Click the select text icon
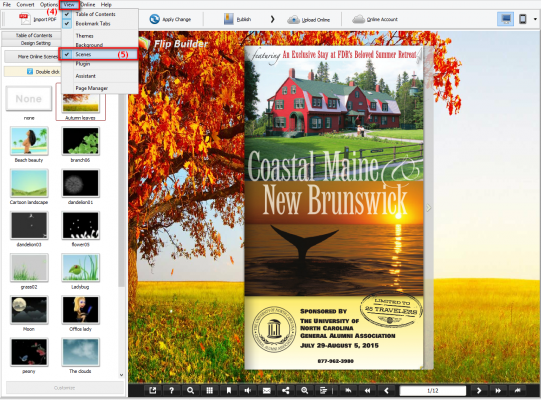This screenshot has height=400, width=541. (x=323, y=390)
